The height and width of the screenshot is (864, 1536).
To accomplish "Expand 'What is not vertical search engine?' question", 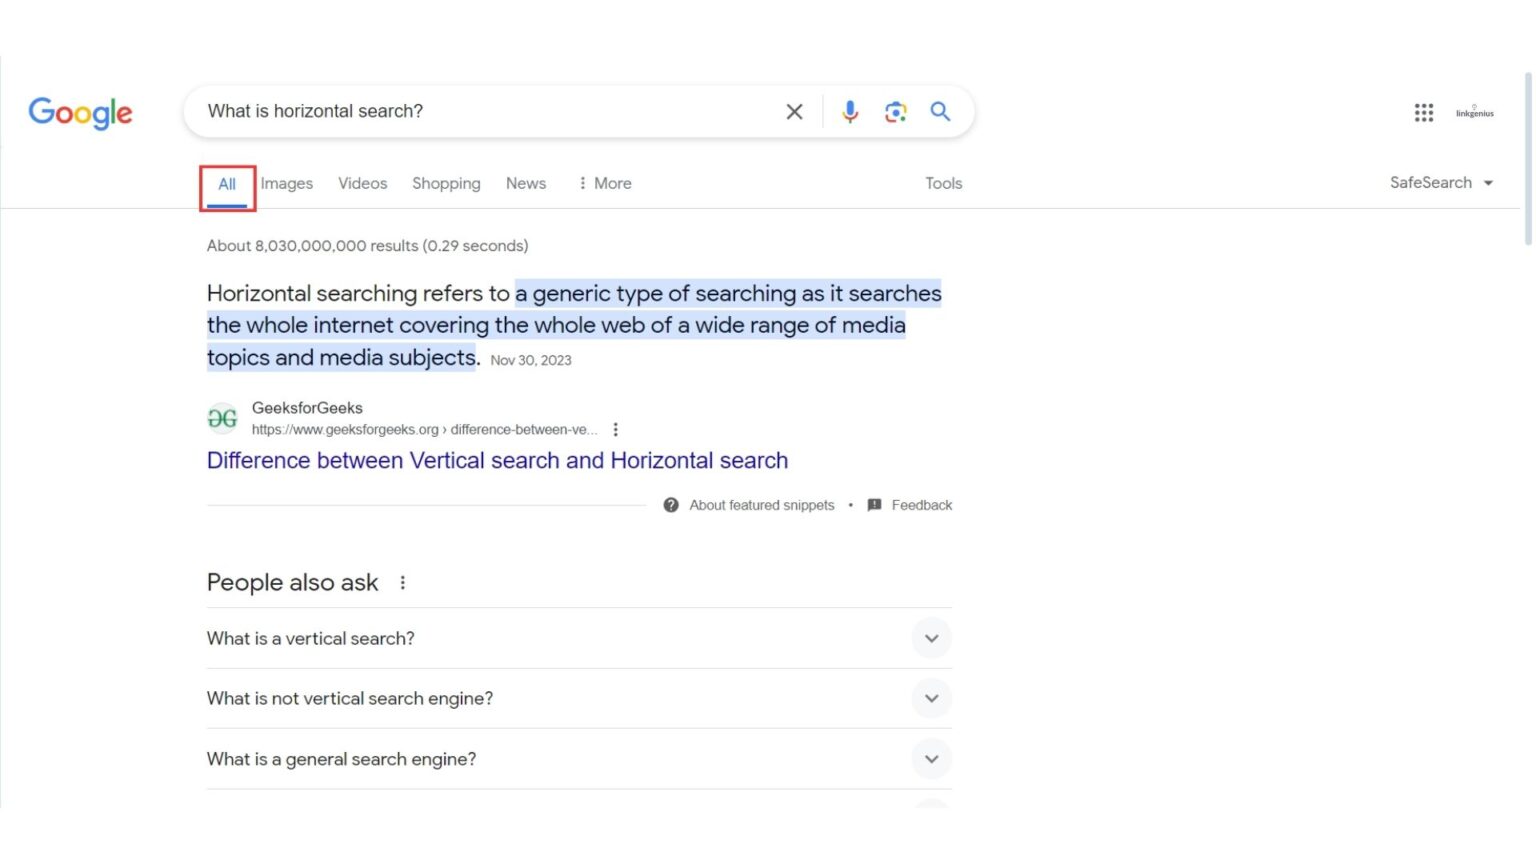I will click(931, 698).
